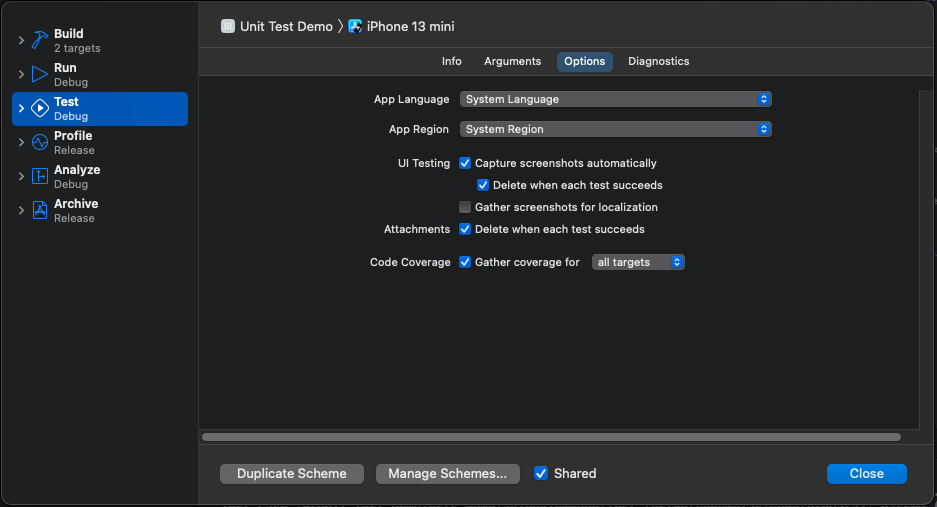Click the Attachments label
The image size is (937, 507).
[417, 229]
